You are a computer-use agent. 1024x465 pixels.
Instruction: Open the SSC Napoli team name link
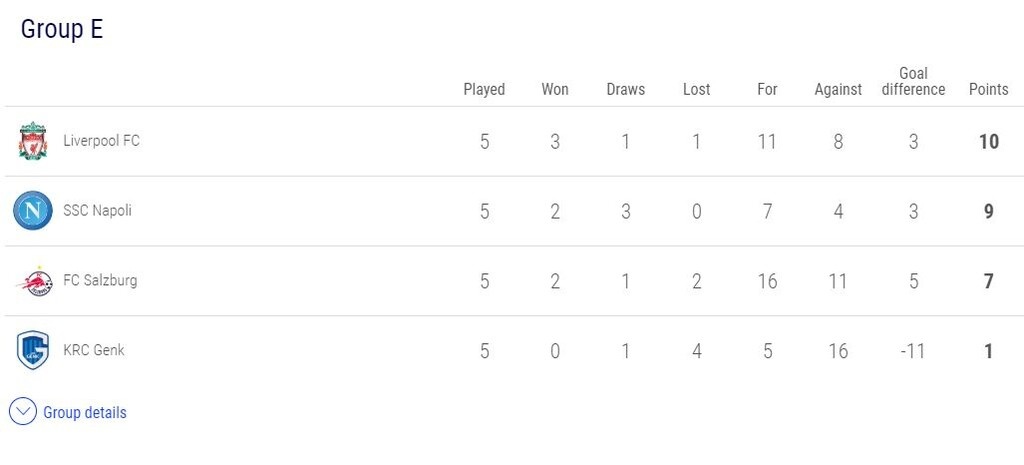click(x=97, y=211)
